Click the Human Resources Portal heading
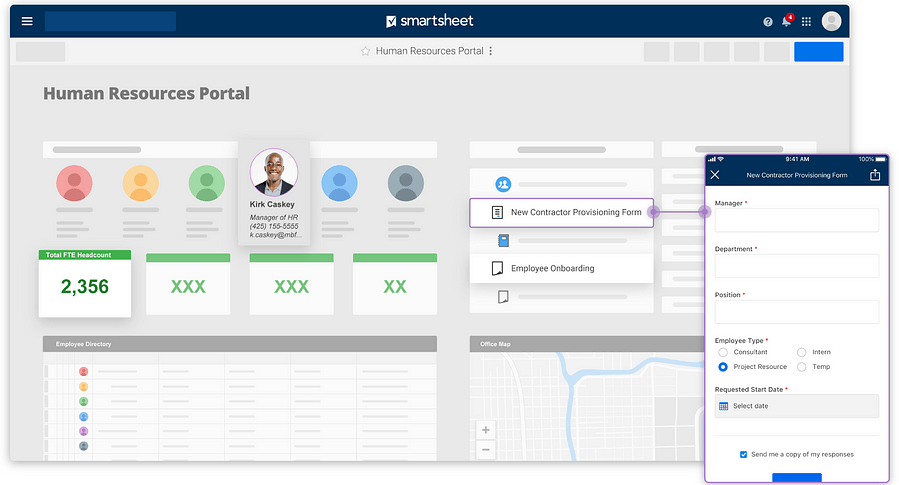 (146, 93)
